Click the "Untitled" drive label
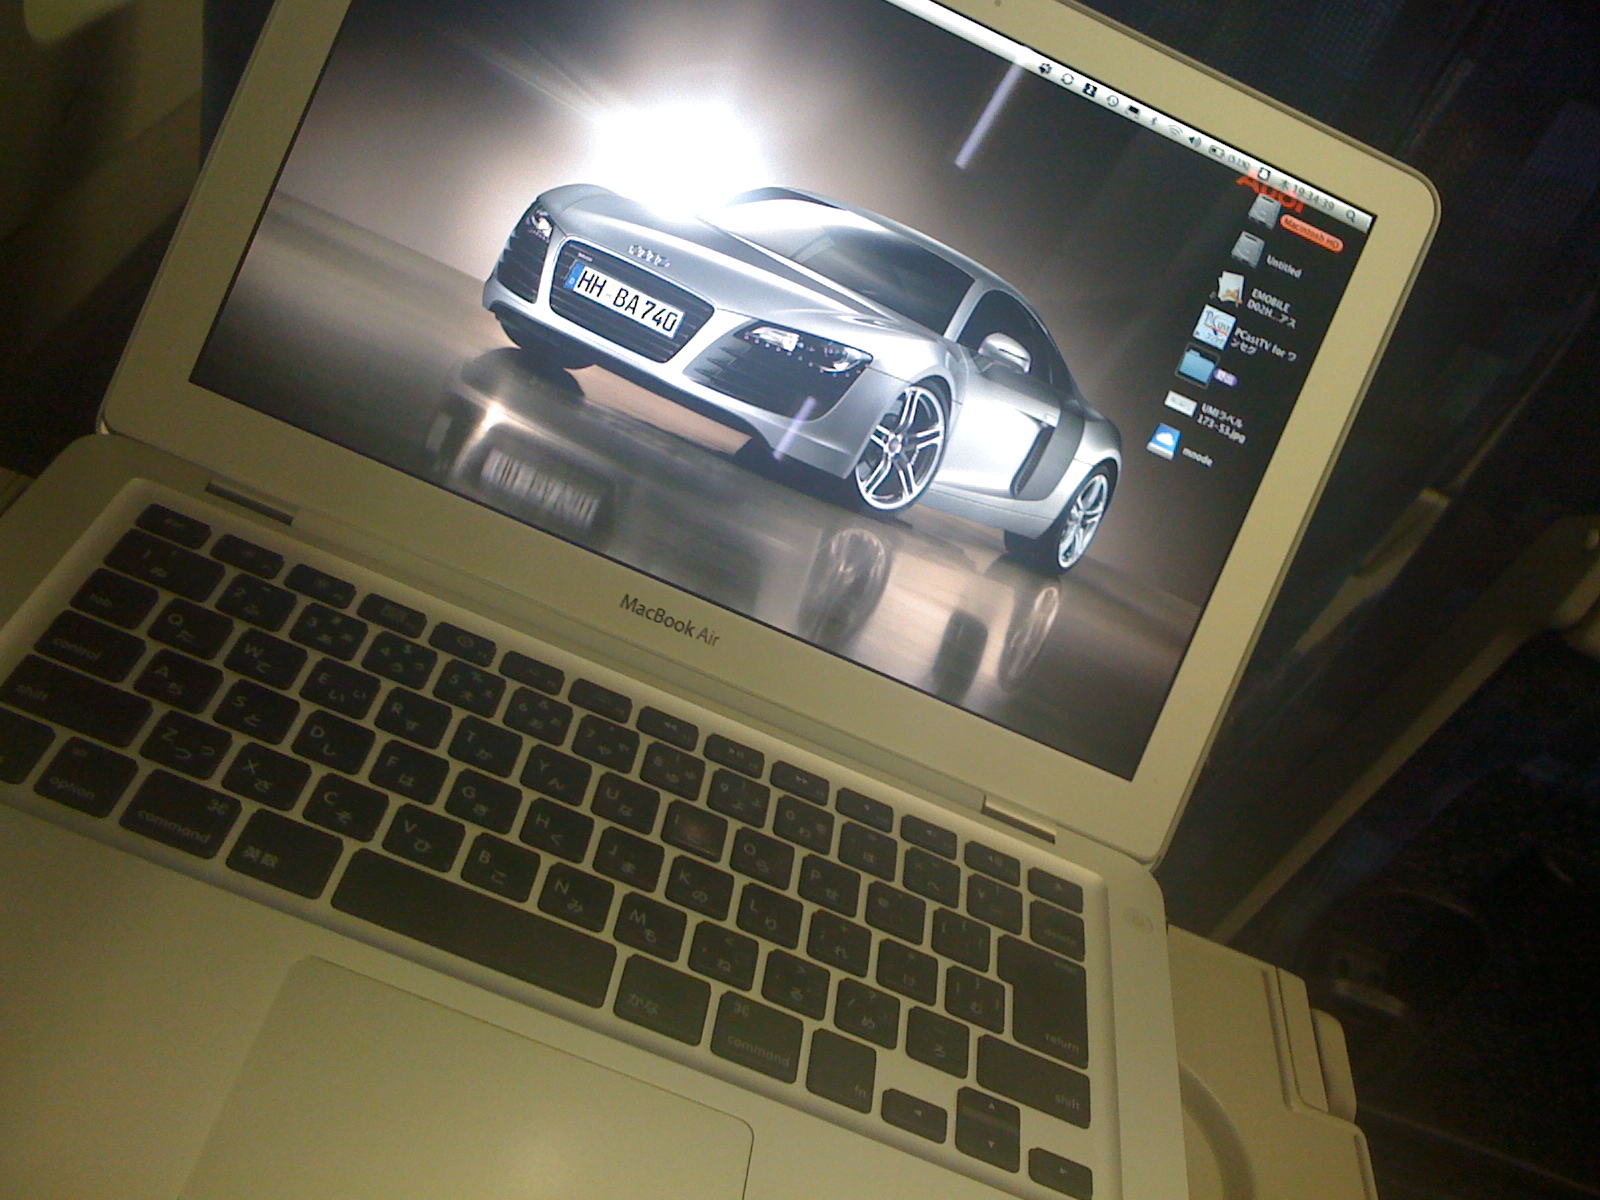 click(1284, 266)
